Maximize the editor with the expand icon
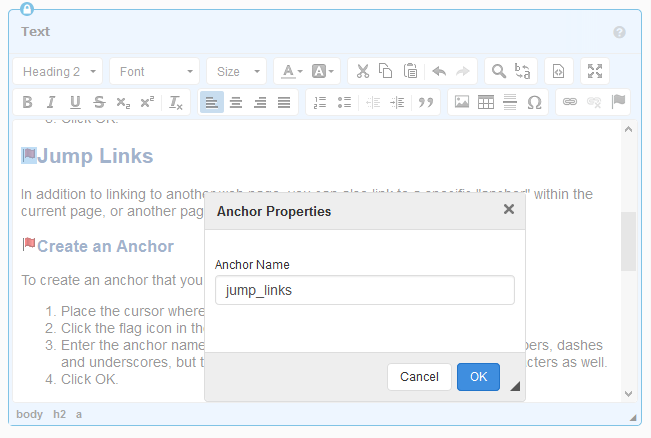The image size is (651, 438). (595, 71)
